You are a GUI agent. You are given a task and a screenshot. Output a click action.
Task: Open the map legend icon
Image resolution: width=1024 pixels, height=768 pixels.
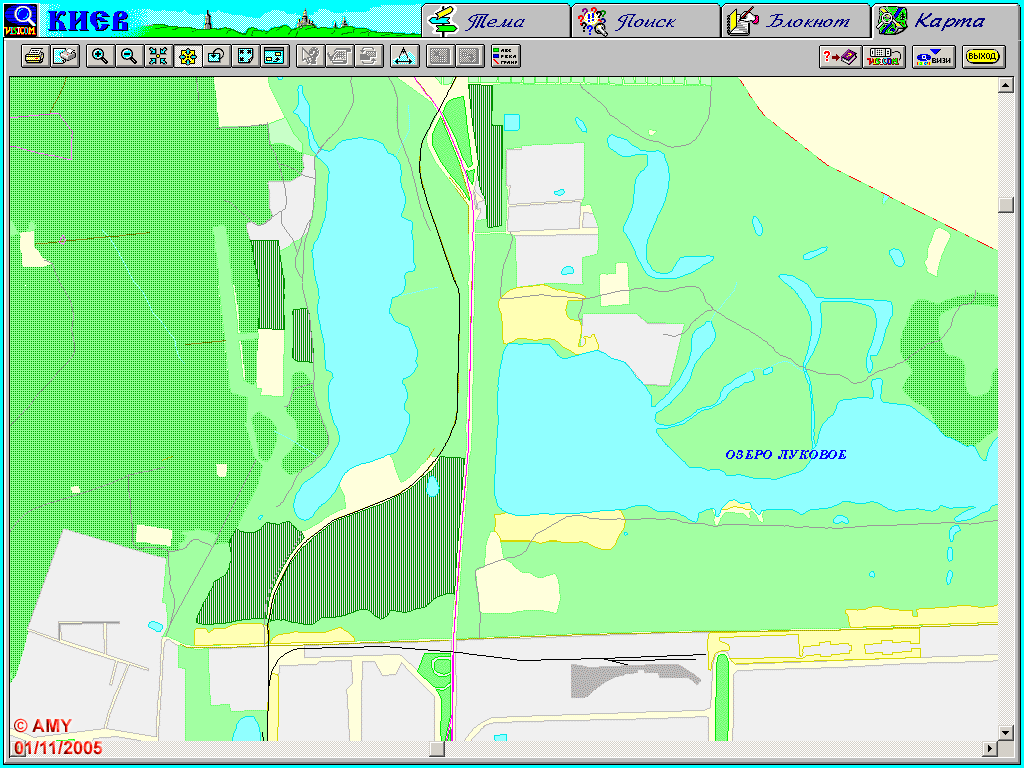click(x=506, y=56)
